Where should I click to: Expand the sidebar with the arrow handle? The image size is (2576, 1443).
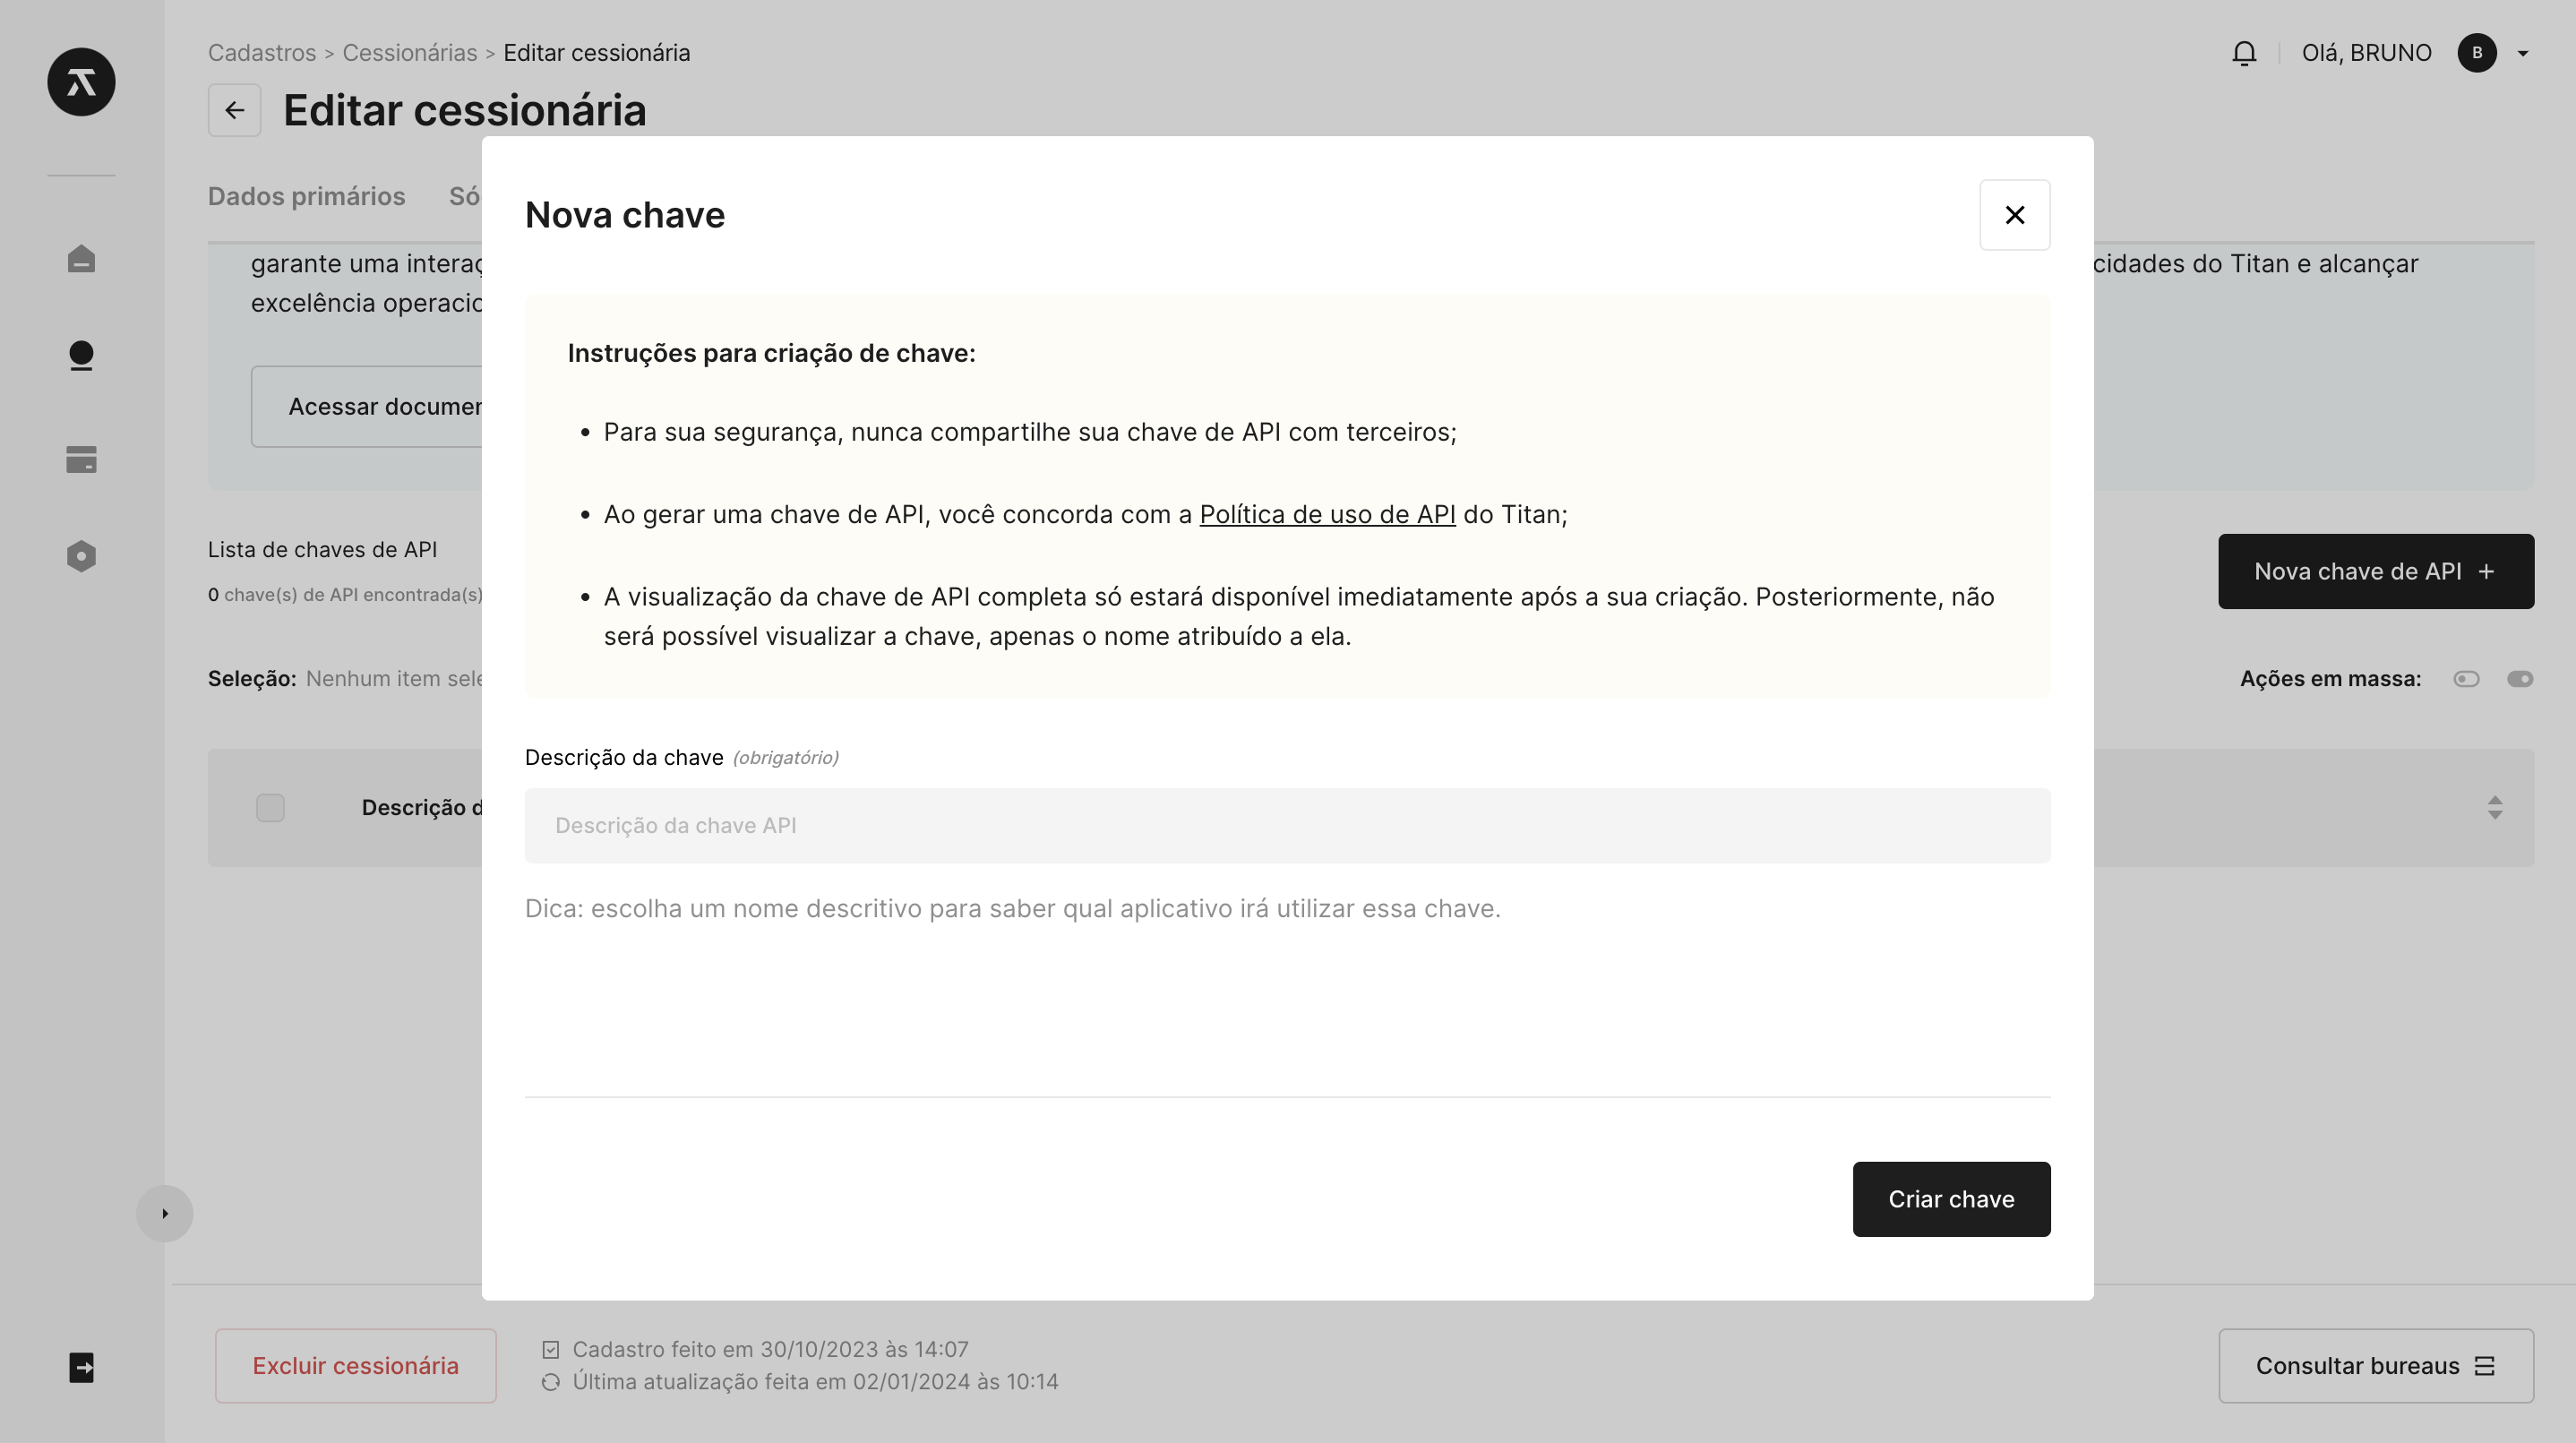click(165, 1213)
